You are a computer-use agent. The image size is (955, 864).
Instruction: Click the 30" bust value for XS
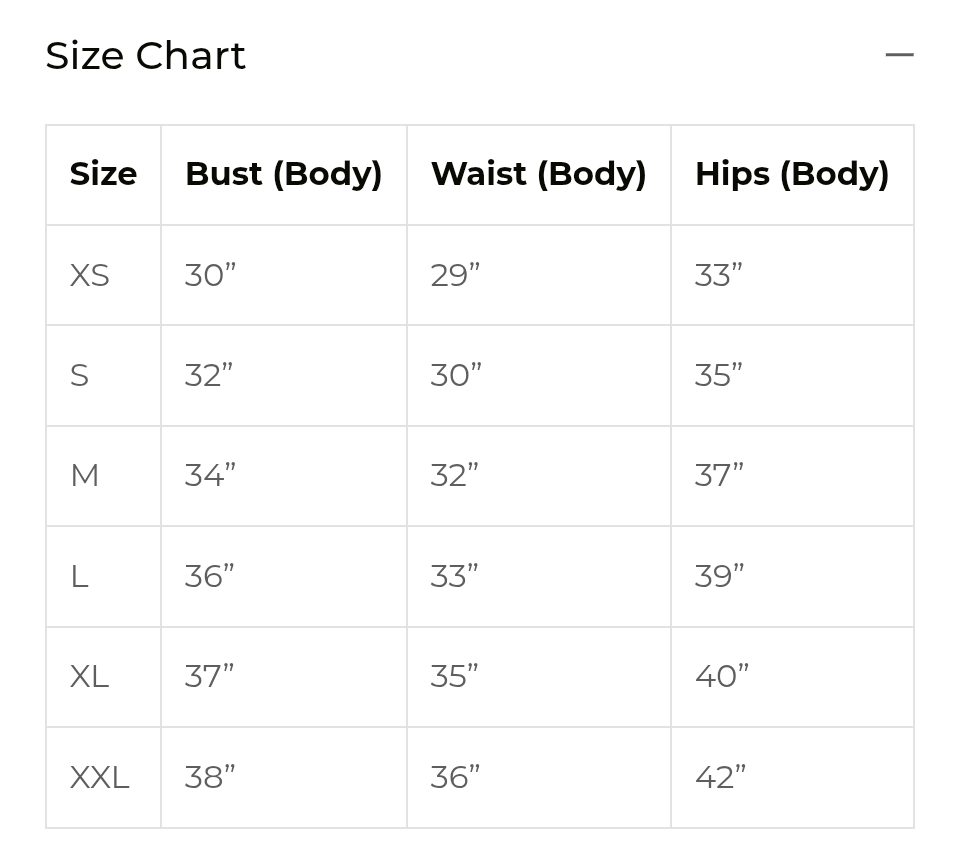(209, 275)
